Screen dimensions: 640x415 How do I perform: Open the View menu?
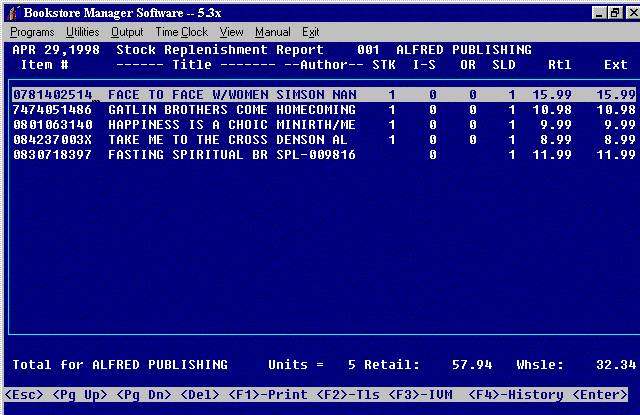pos(231,32)
